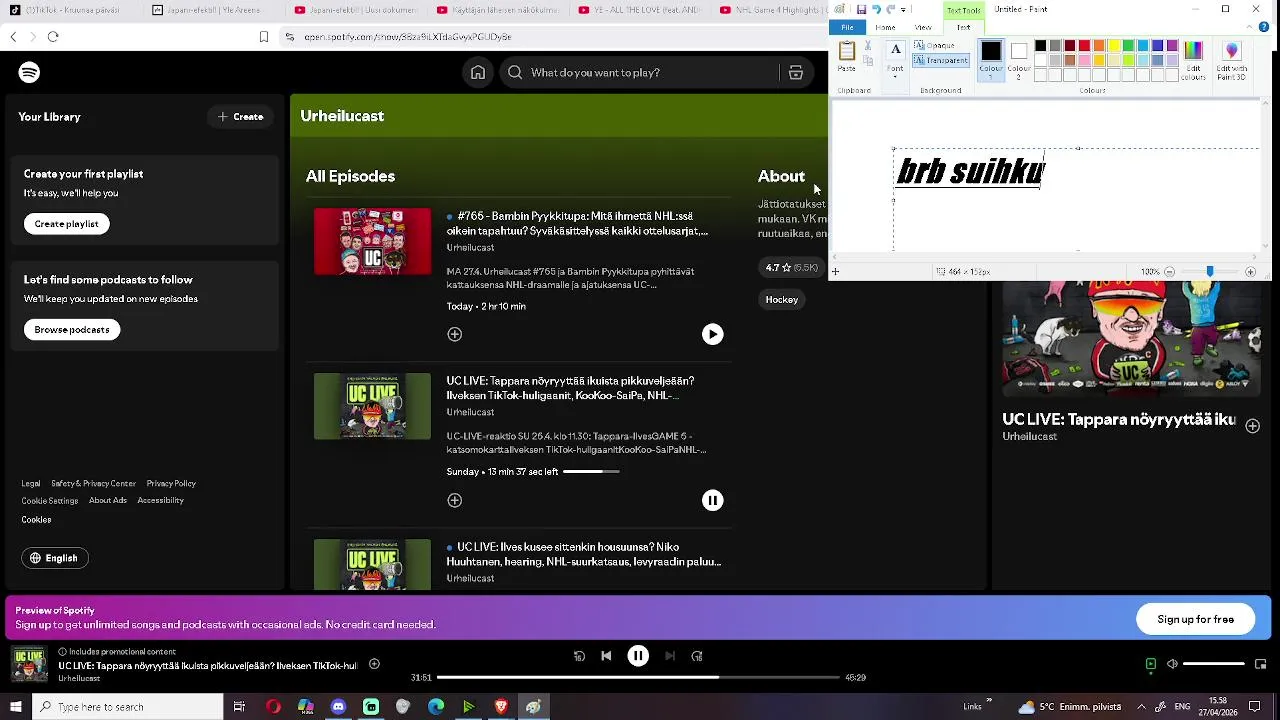The width and height of the screenshot is (1280, 720).
Task: Click Edit with Paint 3D
Action: pyautogui.click(x=1232, y=60)
